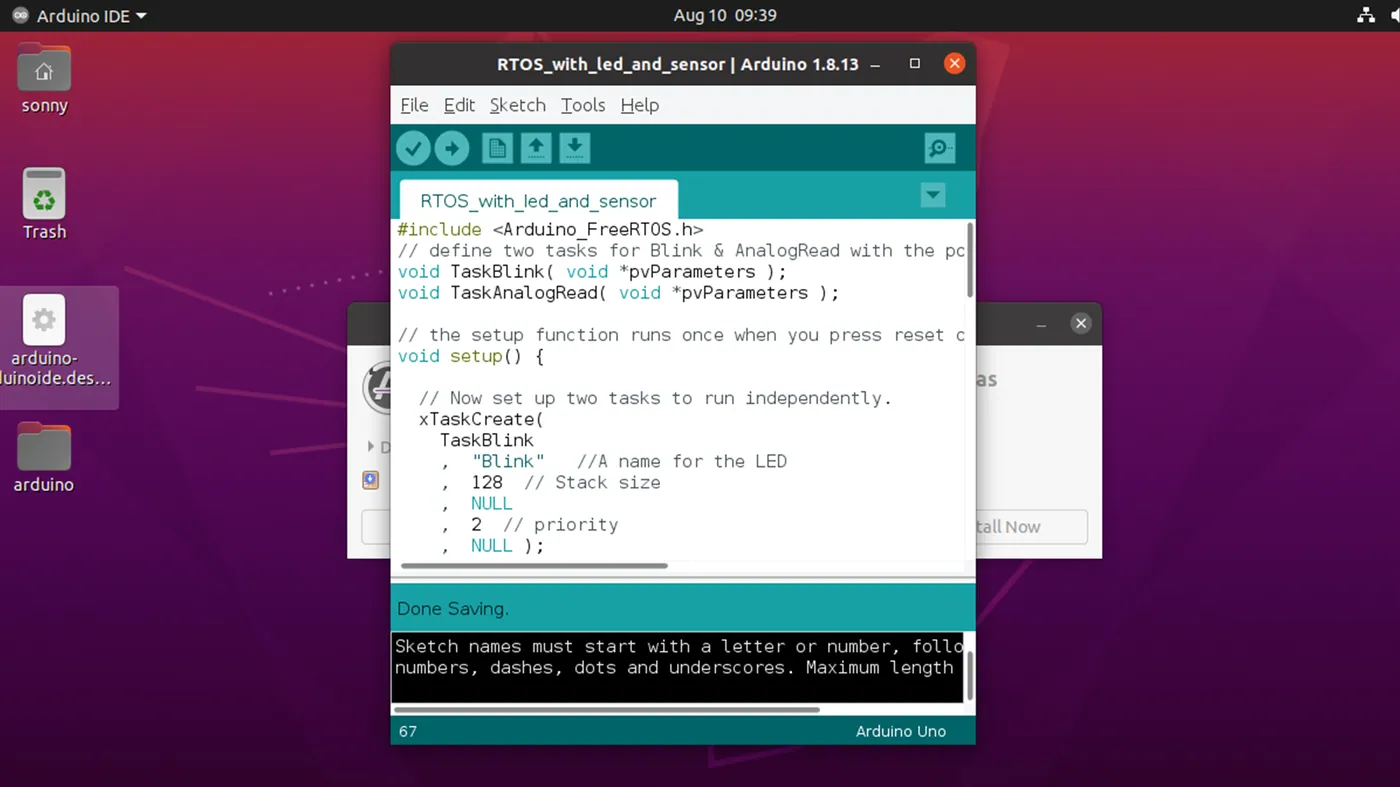Image resolution: width=1400 pixels, height=787 pixels.
Task: Open the Sketch menu
Action: (517, 105)
